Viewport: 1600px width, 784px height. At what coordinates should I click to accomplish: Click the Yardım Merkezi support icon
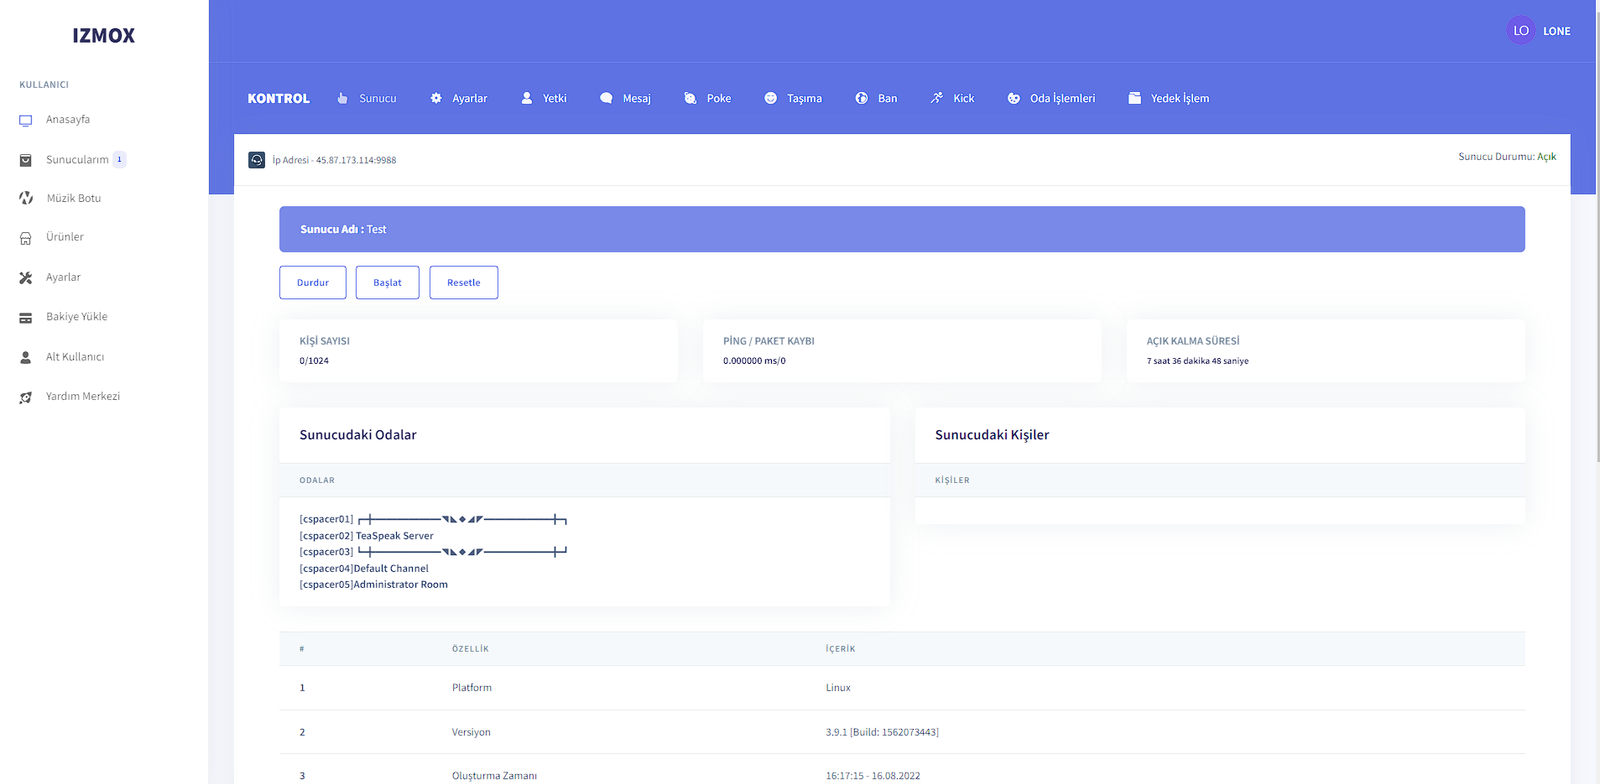[x=26, y=397]
